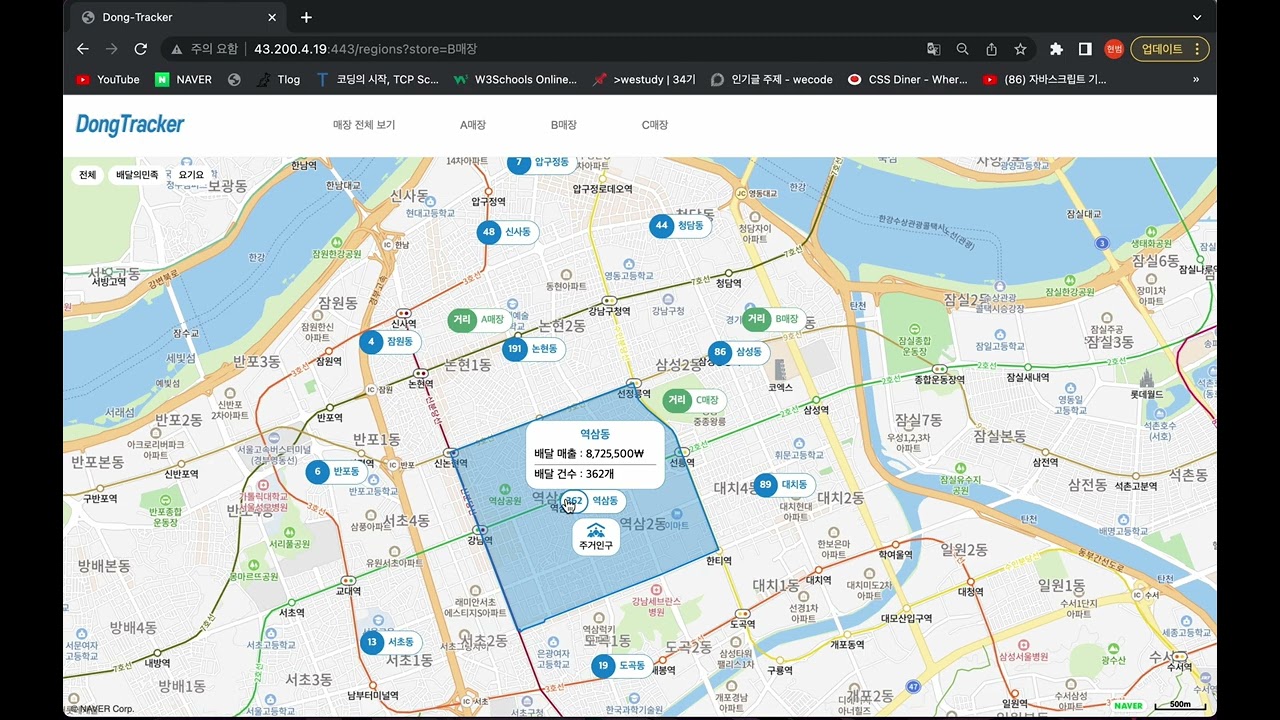Toggle the 전체 filter chip
1280x720 pixels.
tap(88, 175)
